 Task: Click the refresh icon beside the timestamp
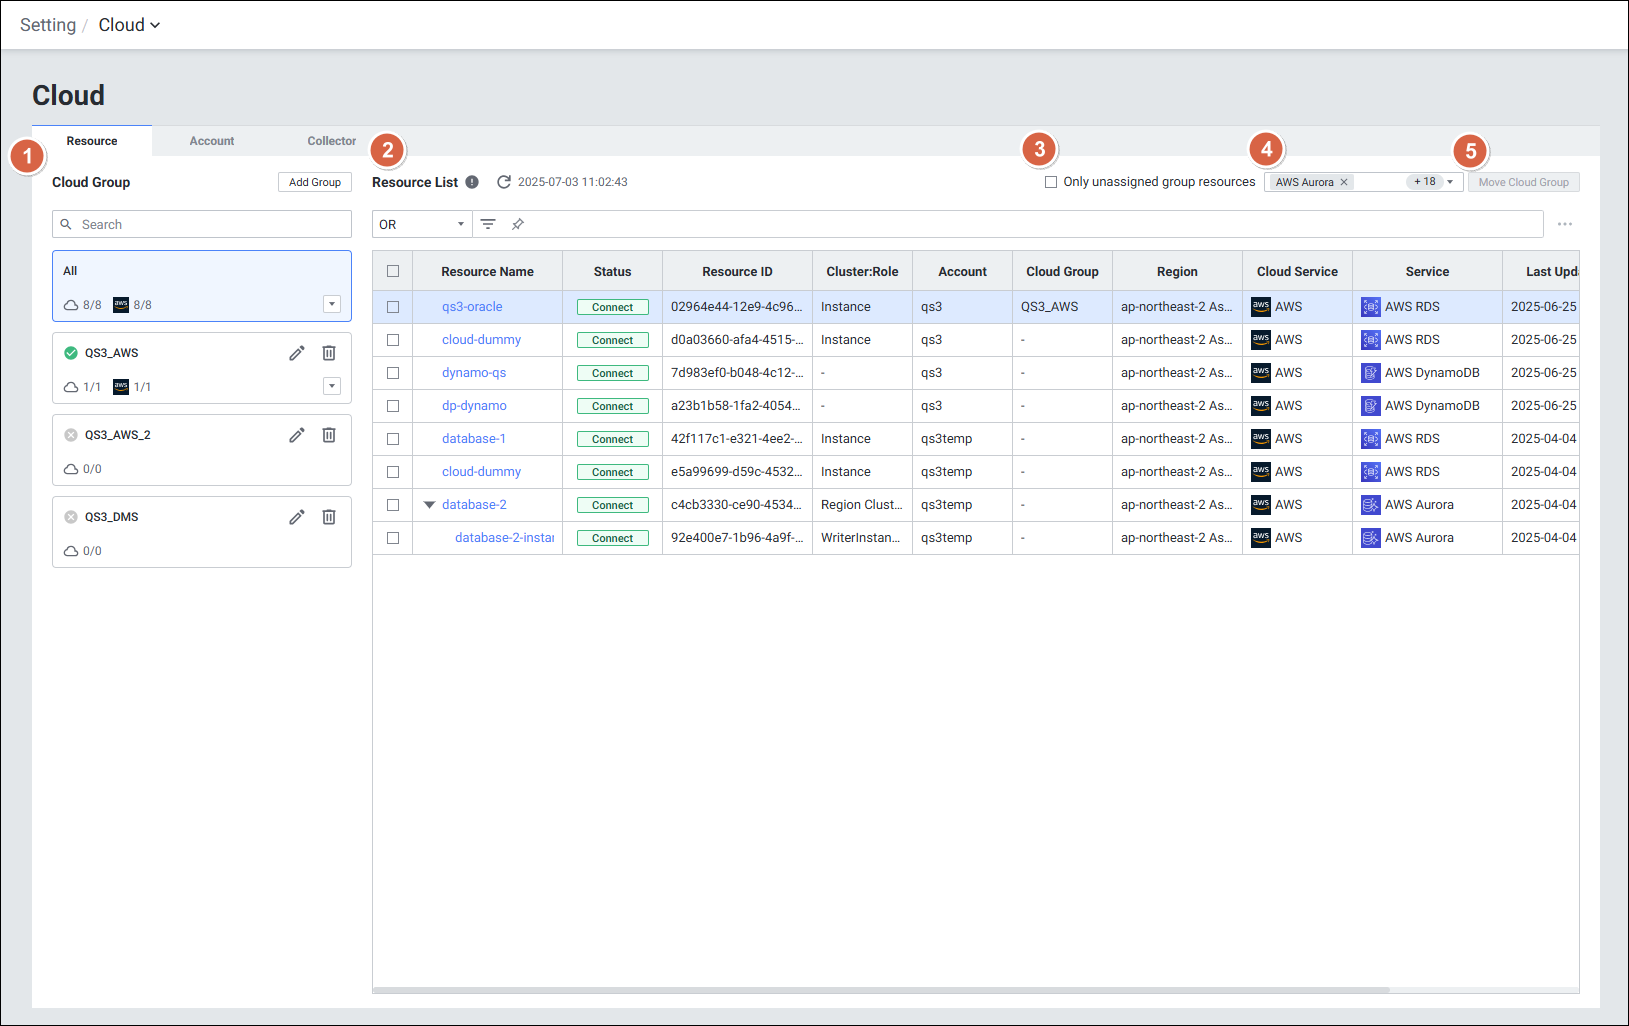(504, 182)
